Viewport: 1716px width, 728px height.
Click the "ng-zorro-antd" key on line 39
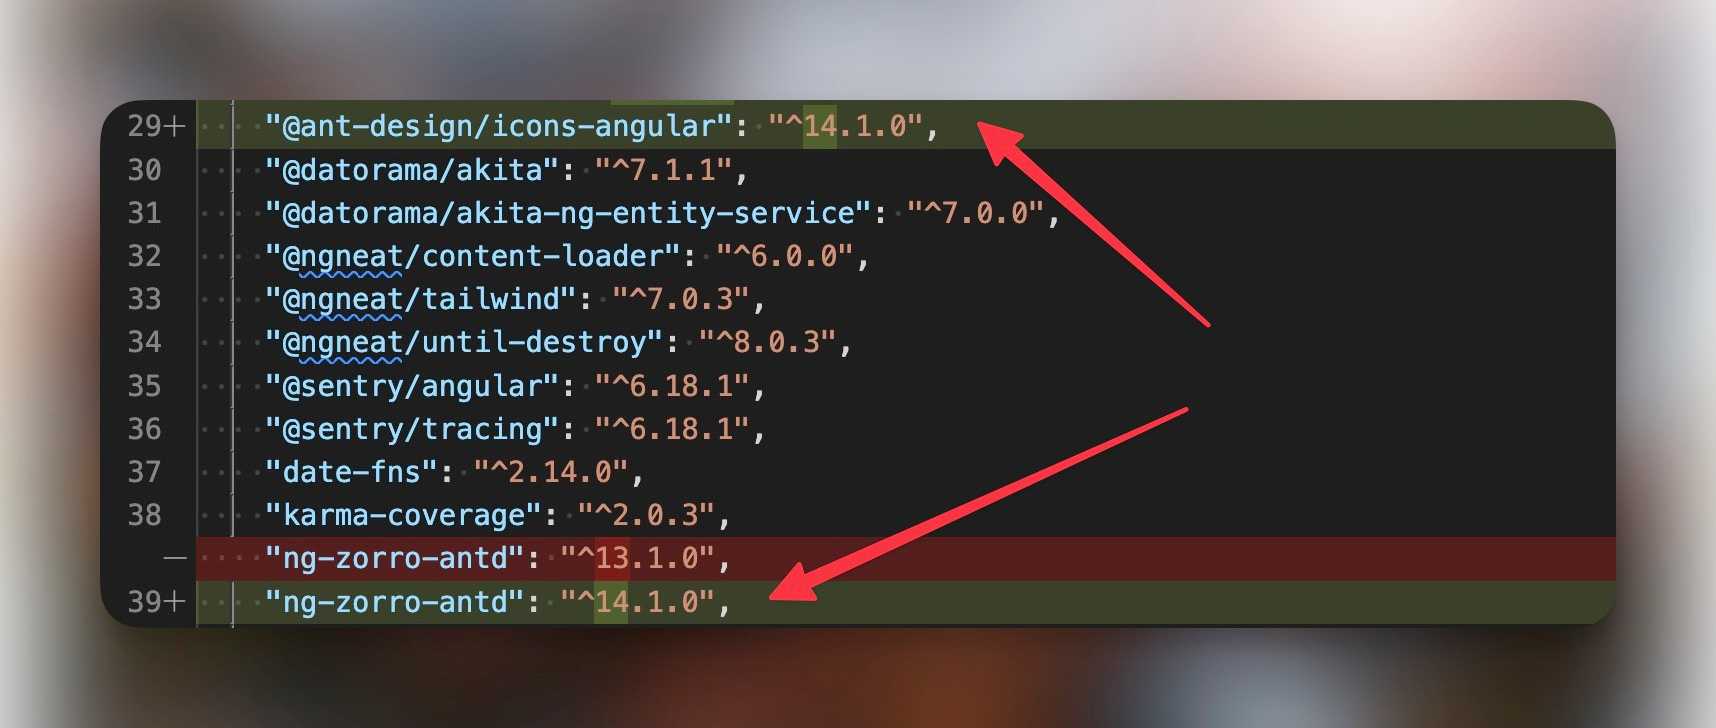(395, 602)
